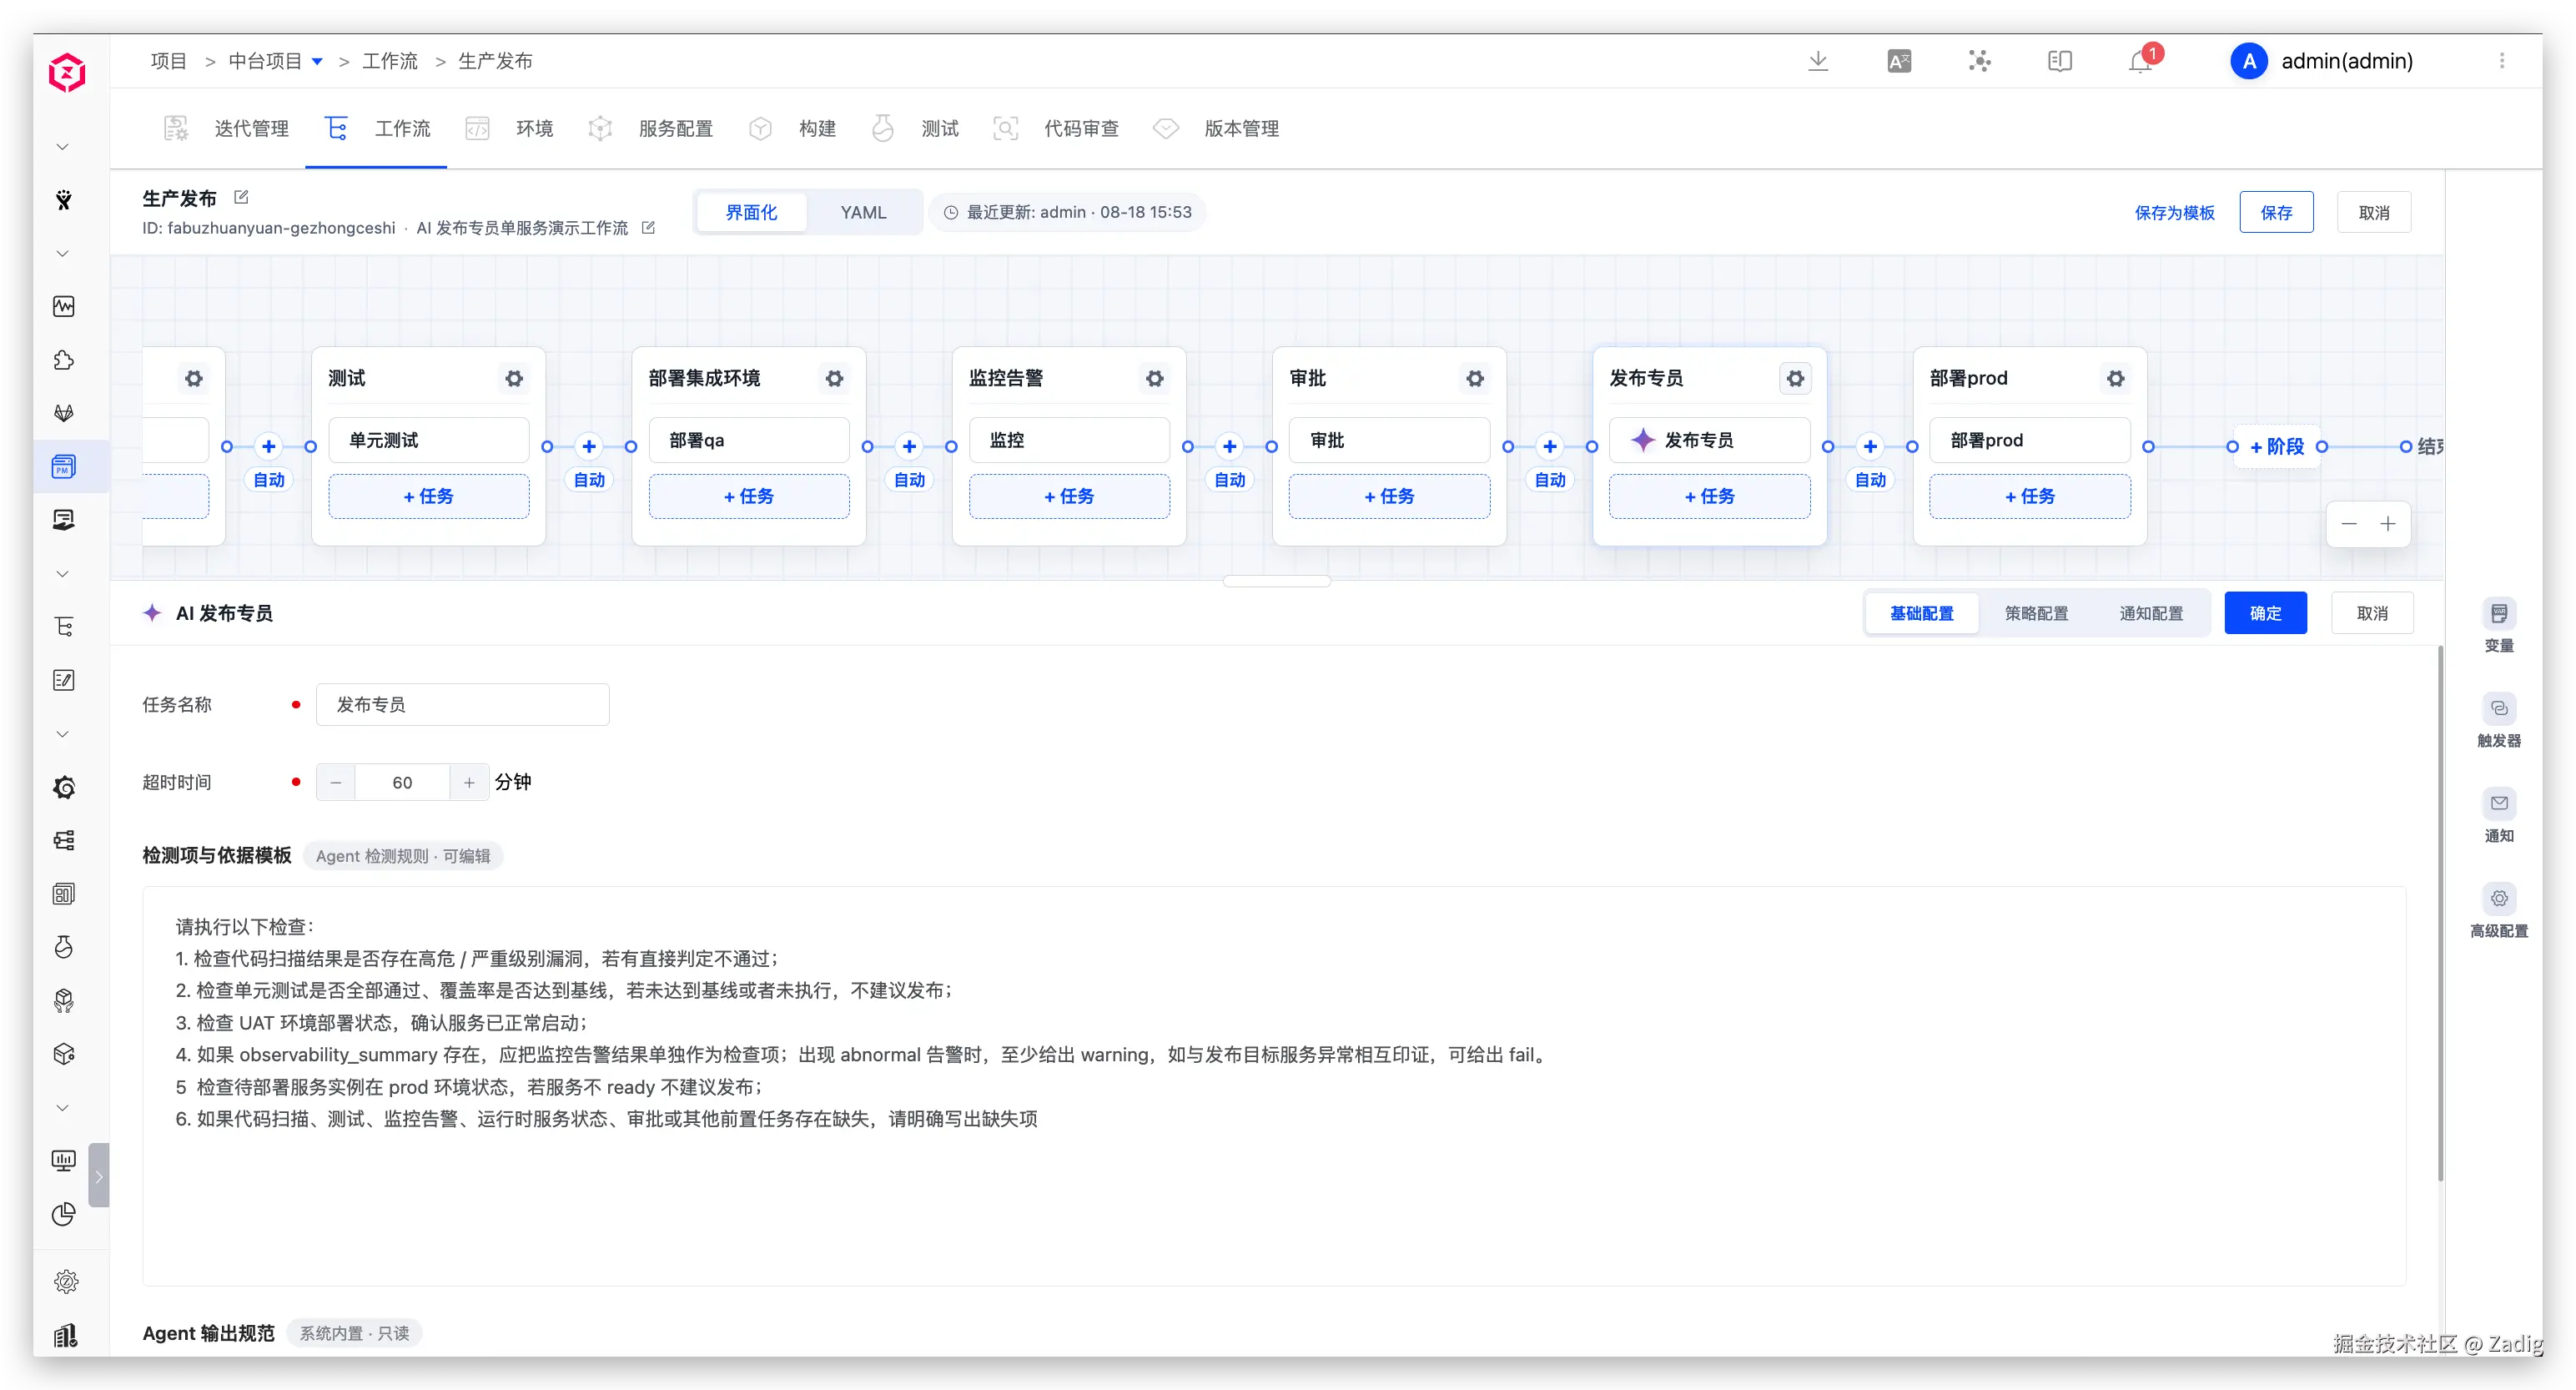Add a new 阶段 stage

point(2277,446)
